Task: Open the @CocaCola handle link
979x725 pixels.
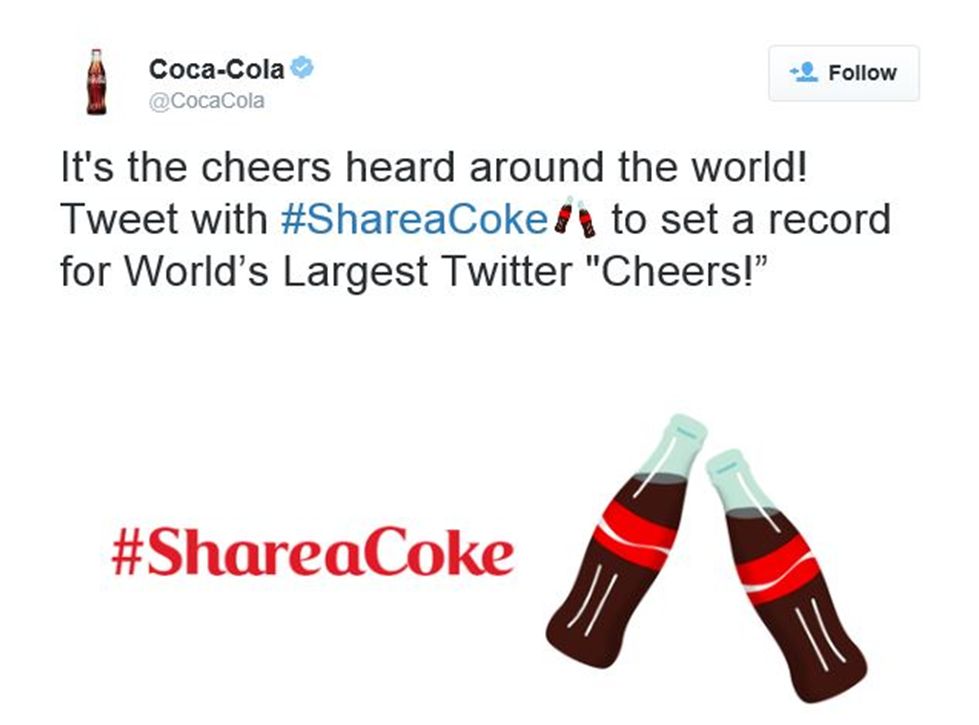Action: tap(207, 101)
